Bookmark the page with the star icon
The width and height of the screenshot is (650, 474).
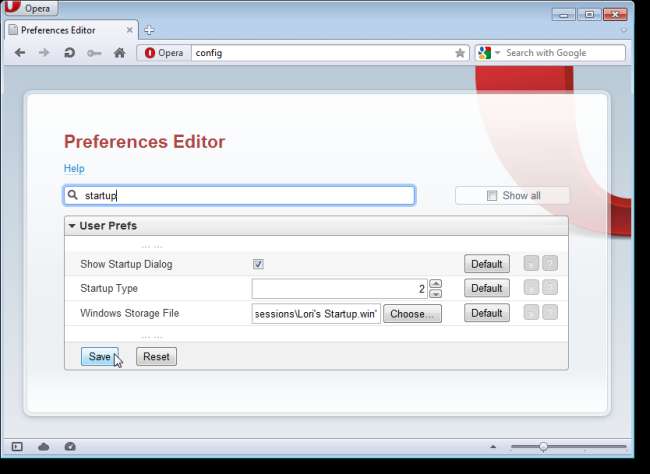(x=460, y=53)
